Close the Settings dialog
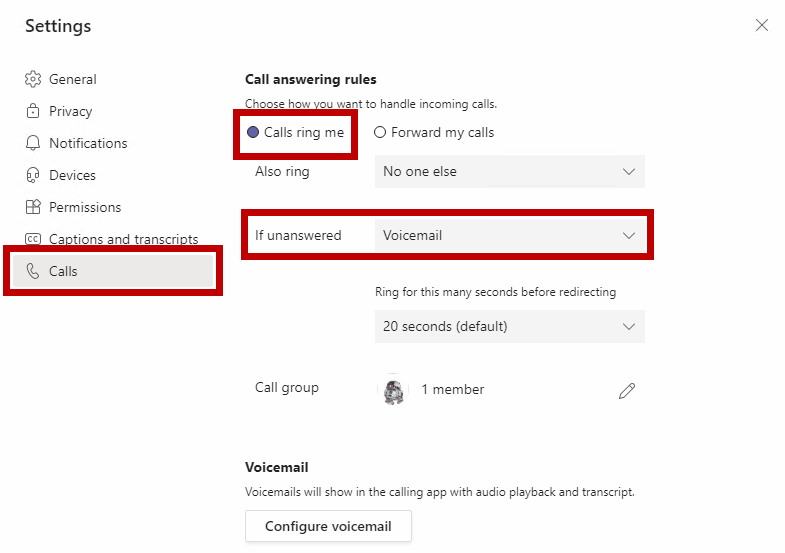Screen dimensions: 785x553 tap(762, 26)
